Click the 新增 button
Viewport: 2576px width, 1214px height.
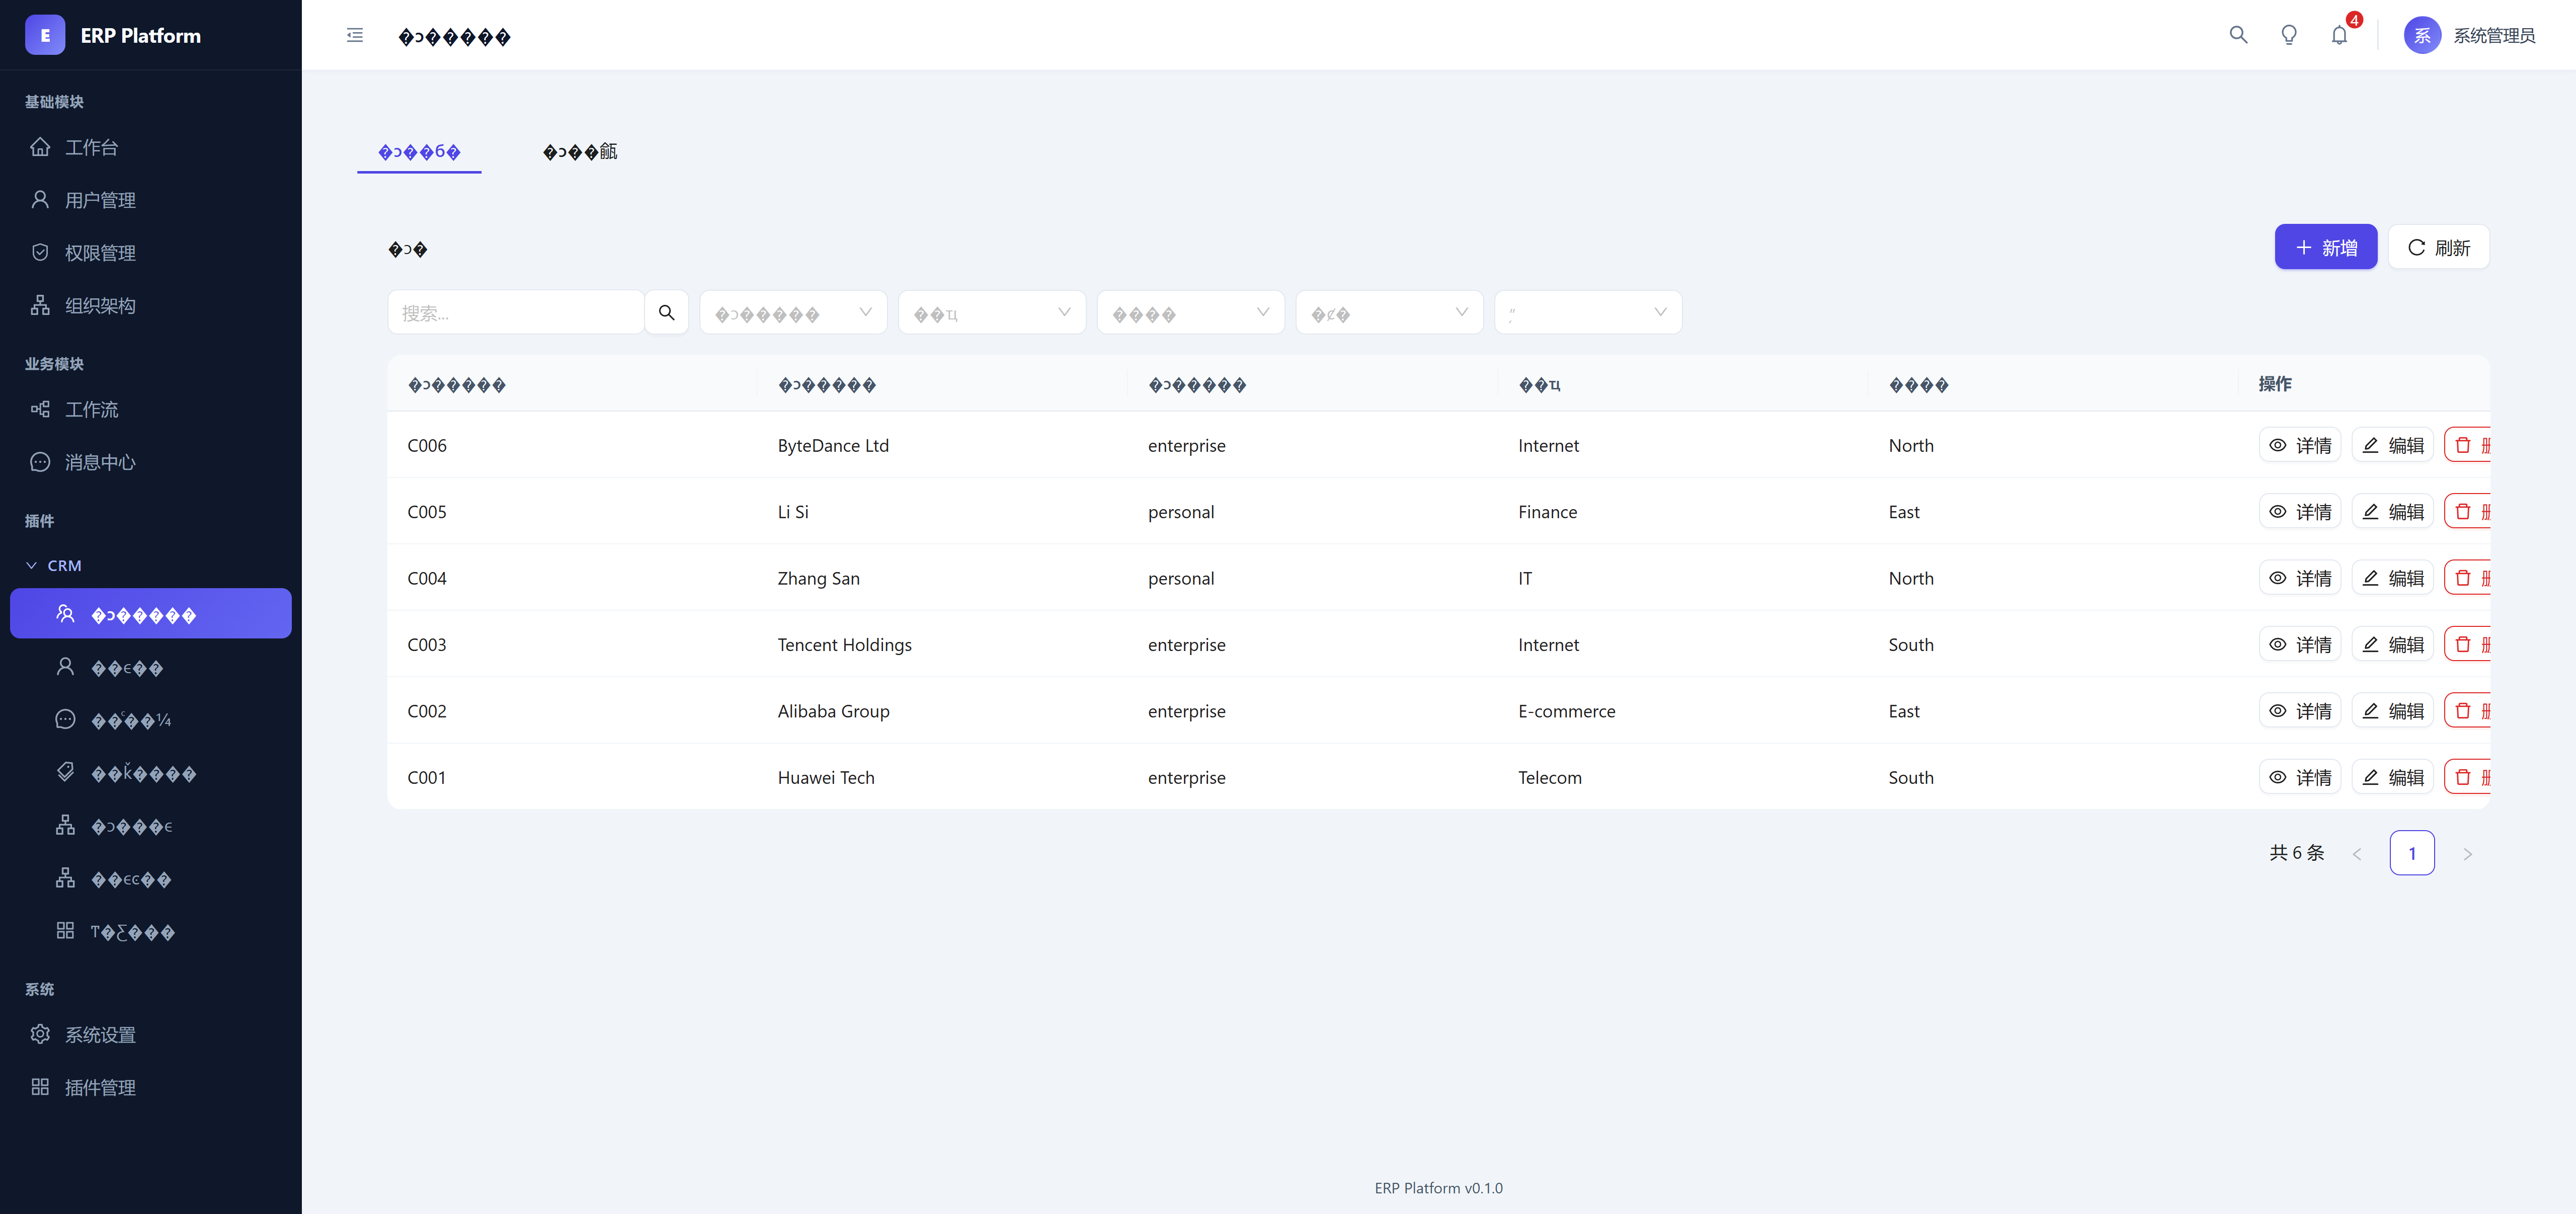point(2325,247)
